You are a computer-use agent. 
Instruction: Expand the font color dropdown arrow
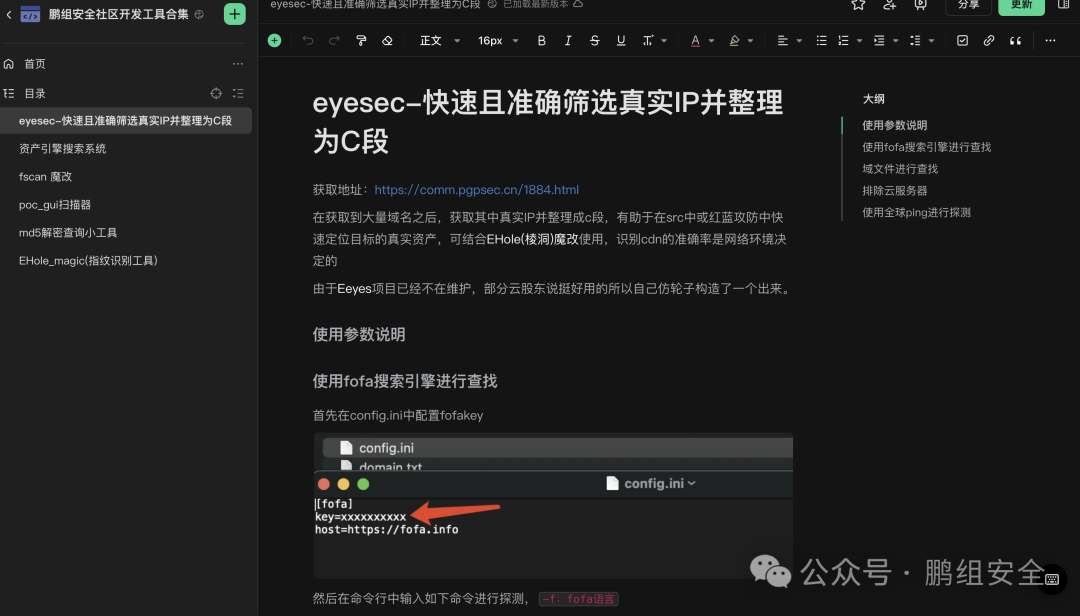[x=712, y=41]
